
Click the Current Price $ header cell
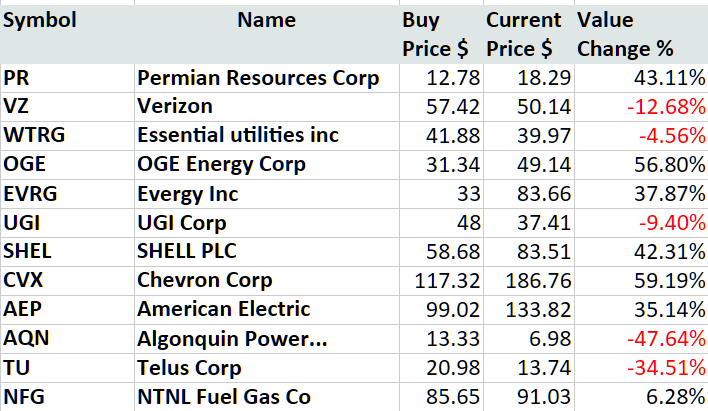(524, 34)
